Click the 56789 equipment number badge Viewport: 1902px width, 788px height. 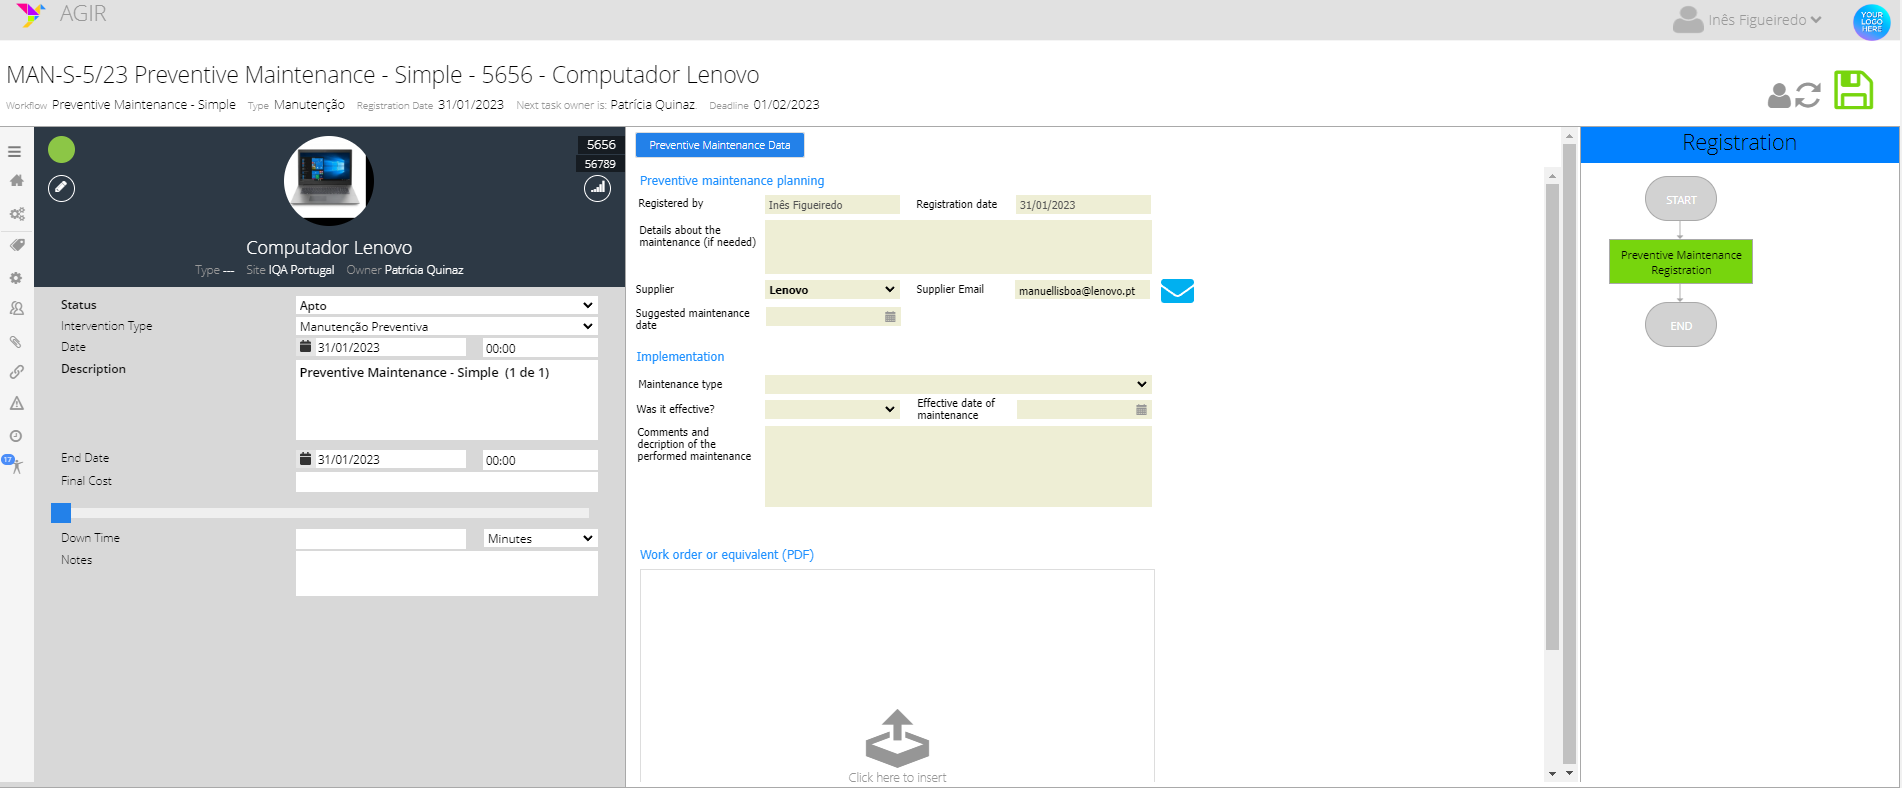tap(600, 164)
